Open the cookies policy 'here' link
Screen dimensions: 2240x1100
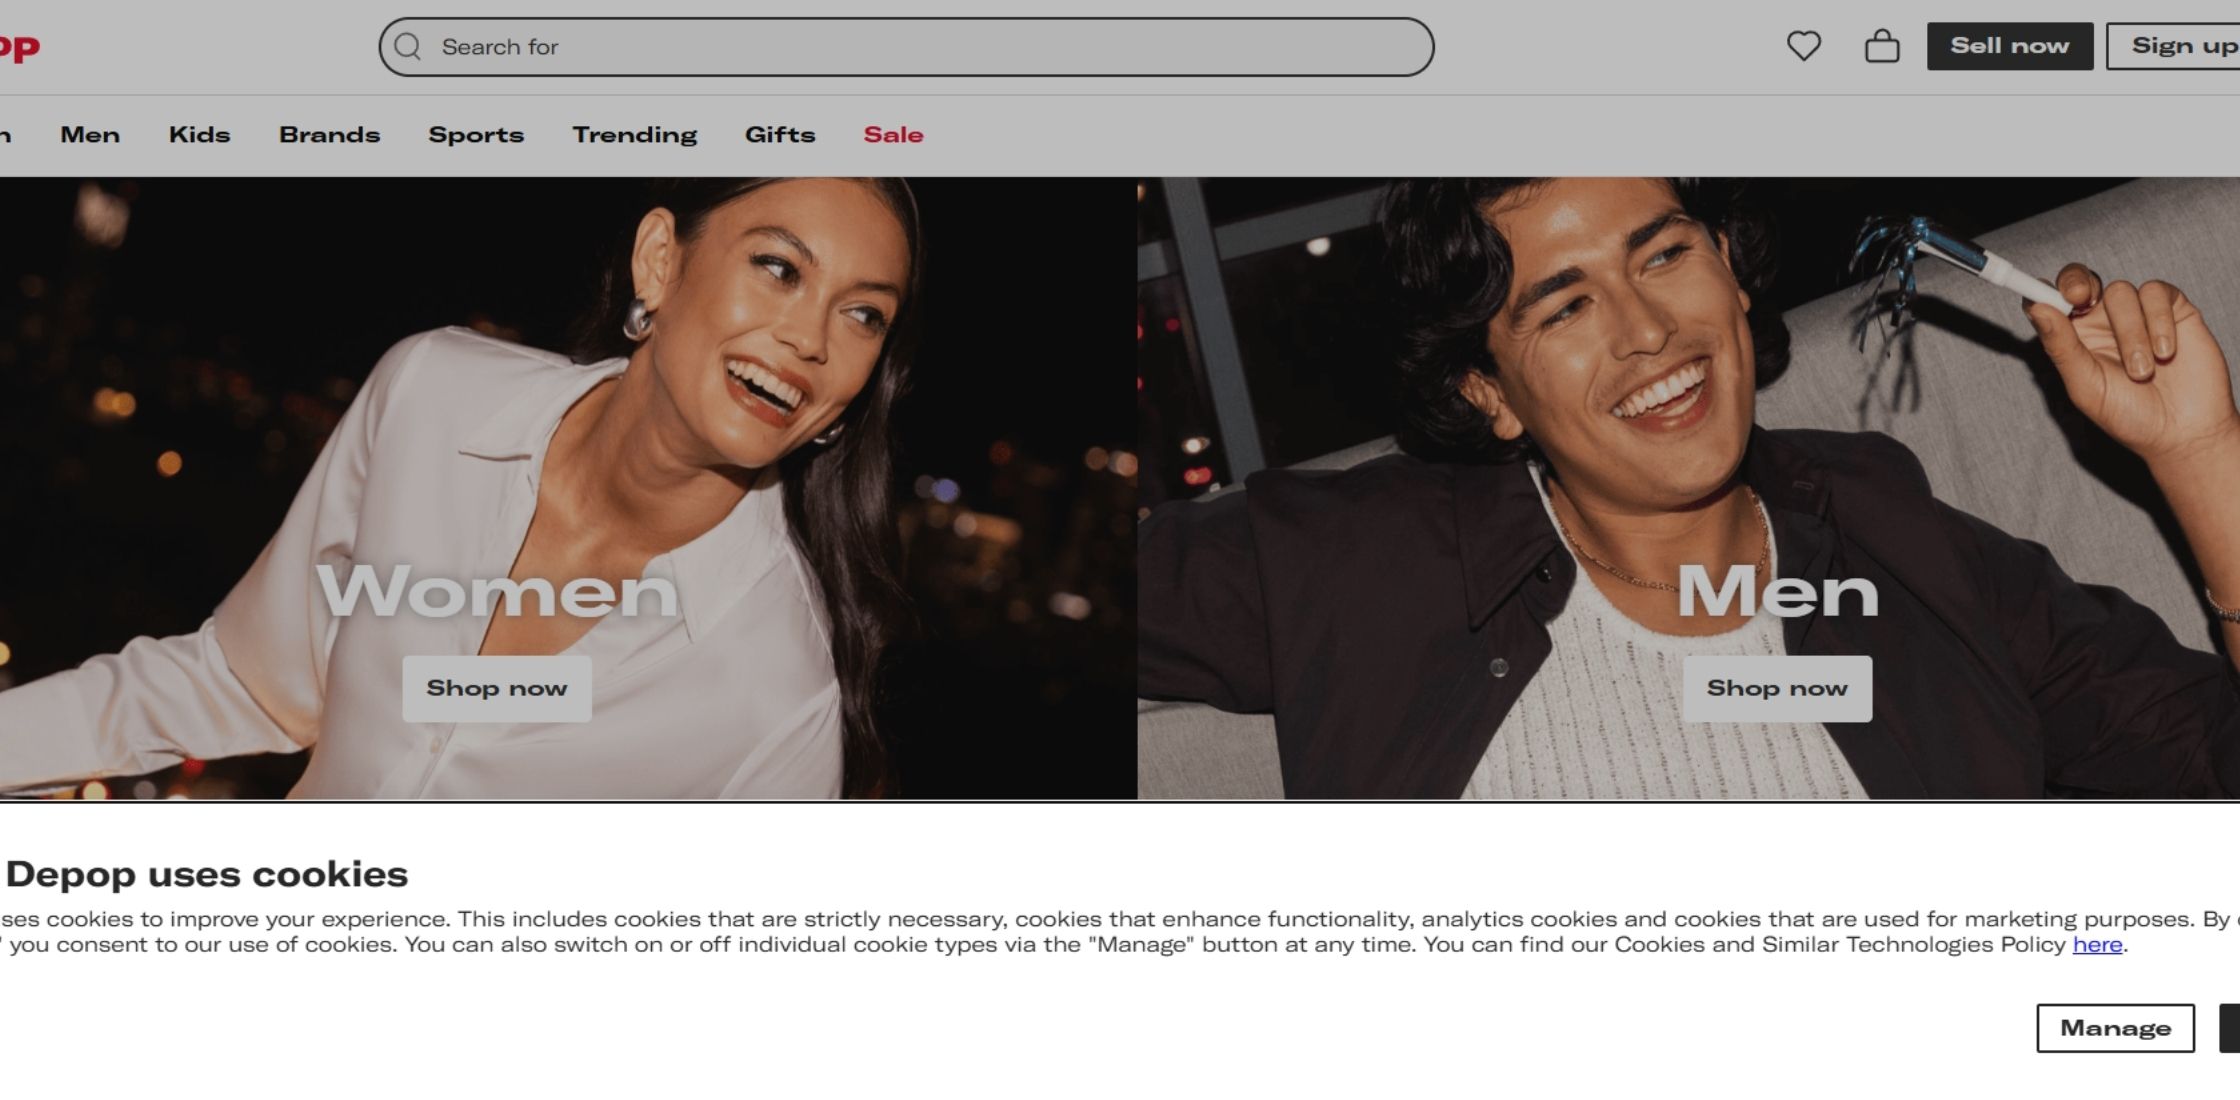[2098, 943]
